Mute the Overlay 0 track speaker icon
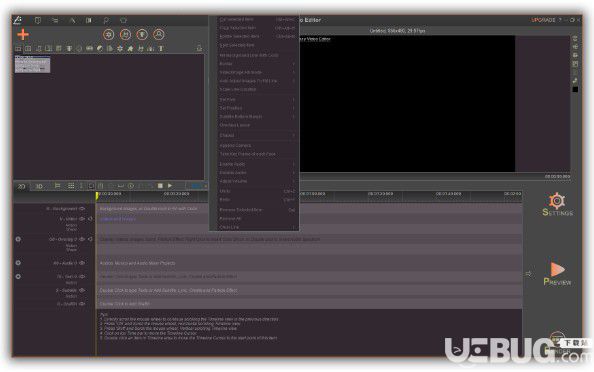The height and width of the screenshot is (372, 594). point(91,239)
